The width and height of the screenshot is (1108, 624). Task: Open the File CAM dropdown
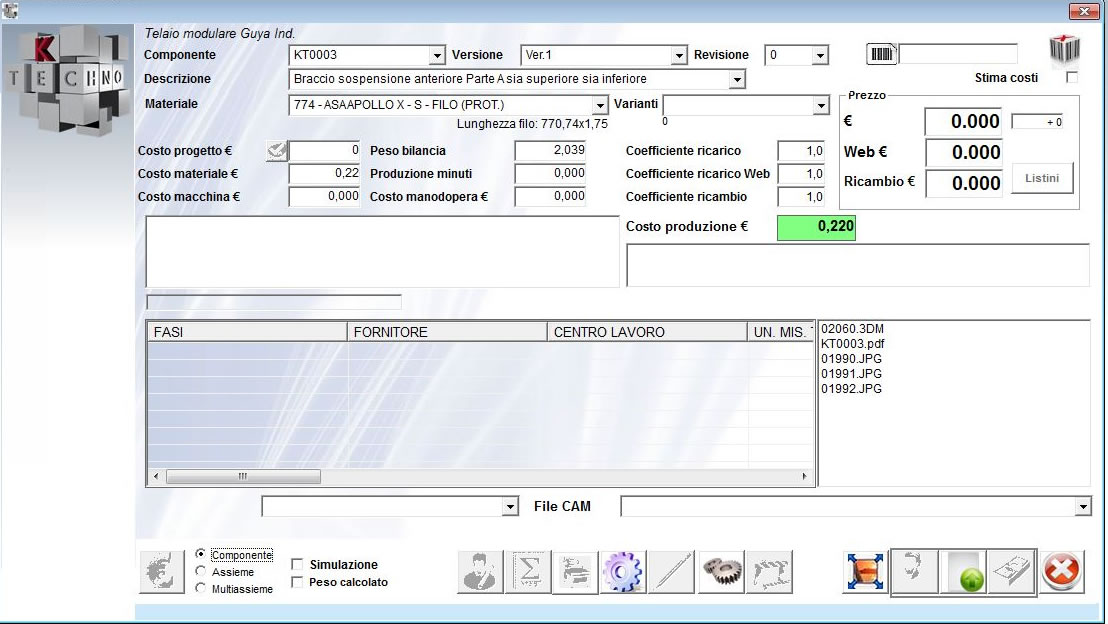pyautogui.click(x=1083, y=506)
